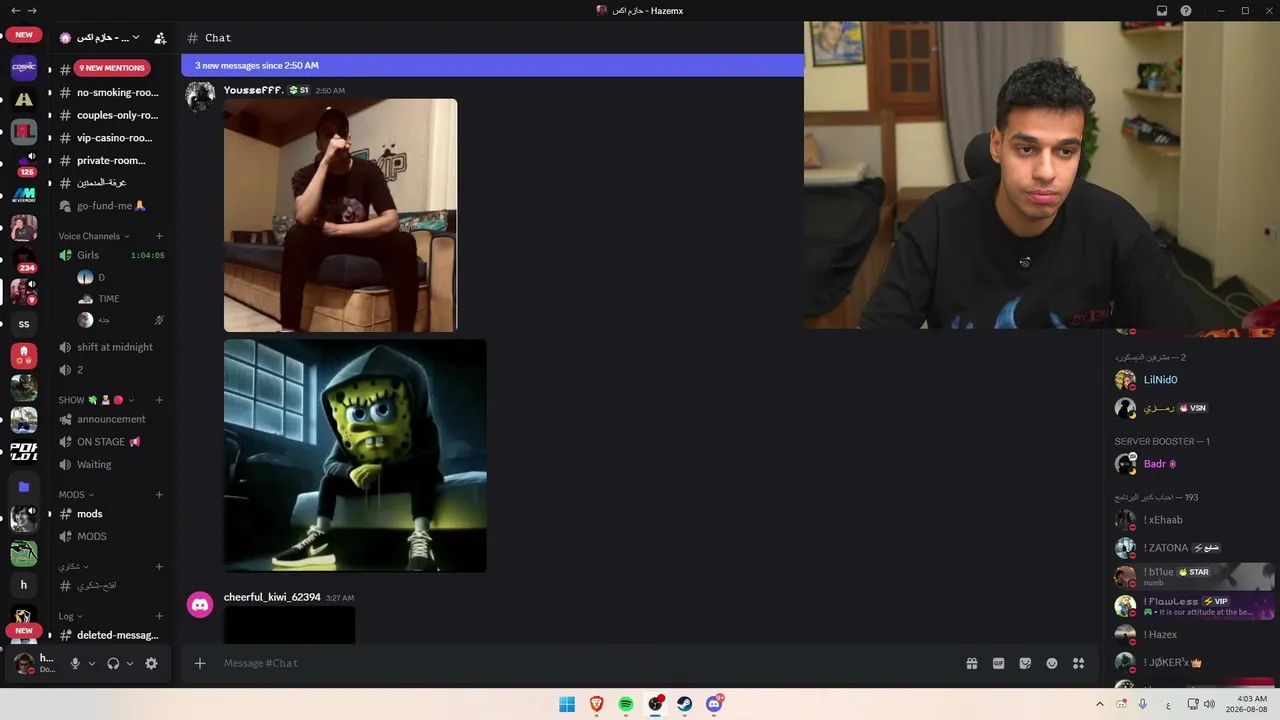Open the gift icon in message bar
The image size is (1280, 720).
point(971,663)
